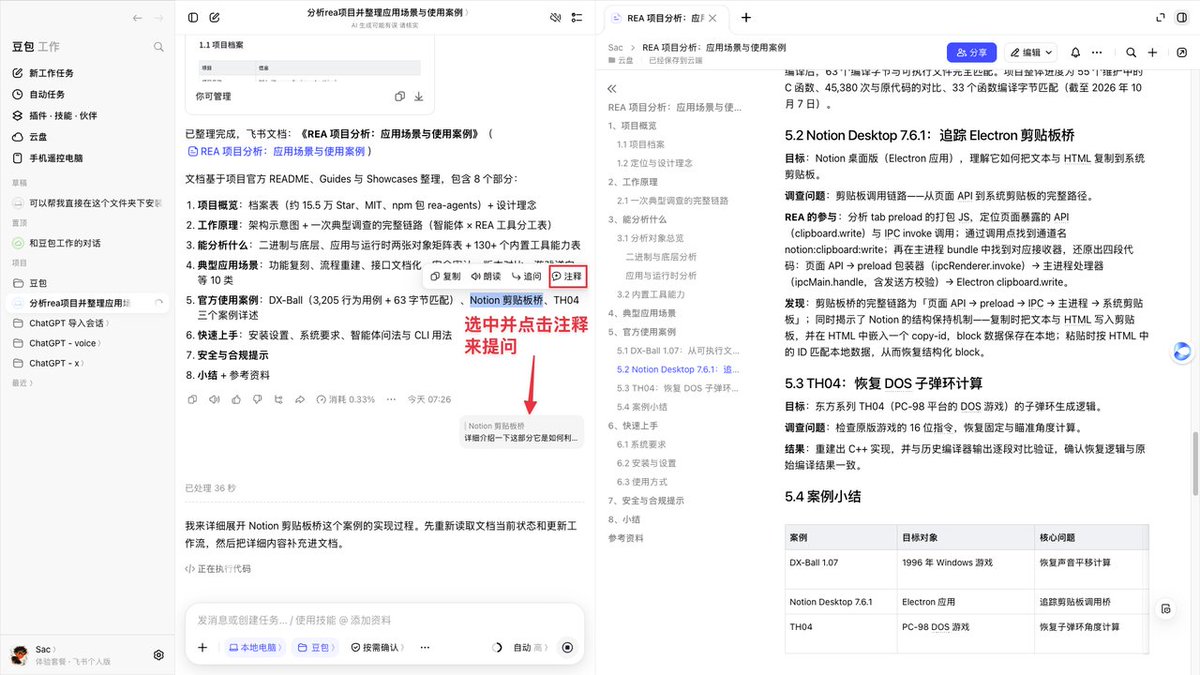Open search in the 豆包 sidebar
The height and width of the screenshot is (675, 1200).
coord(158,47)
